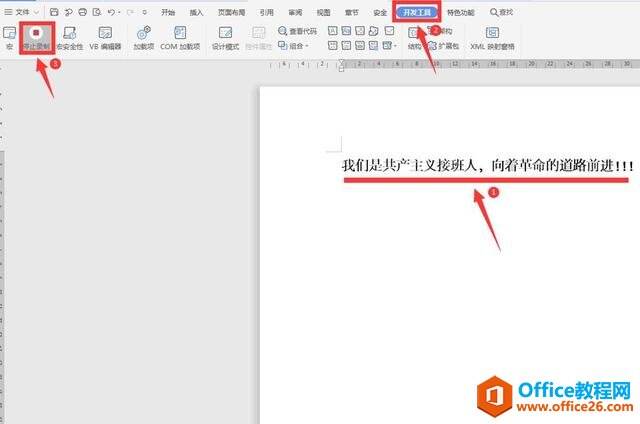Open COM 加载项 add-ins

coord(180,38)
